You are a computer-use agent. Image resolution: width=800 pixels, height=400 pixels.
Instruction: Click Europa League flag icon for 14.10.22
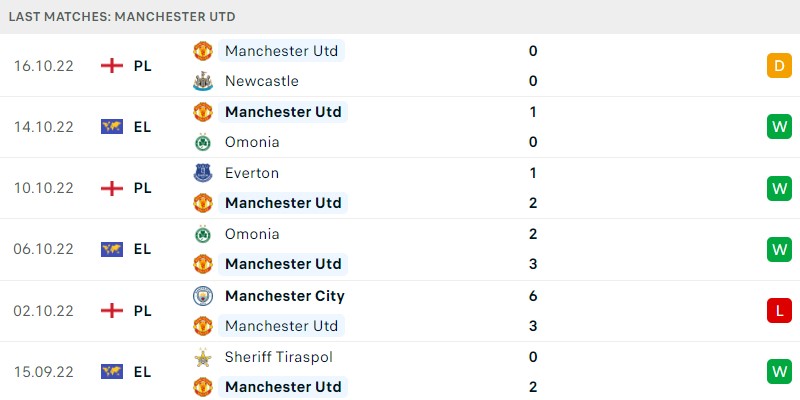[x=112, y=127]
